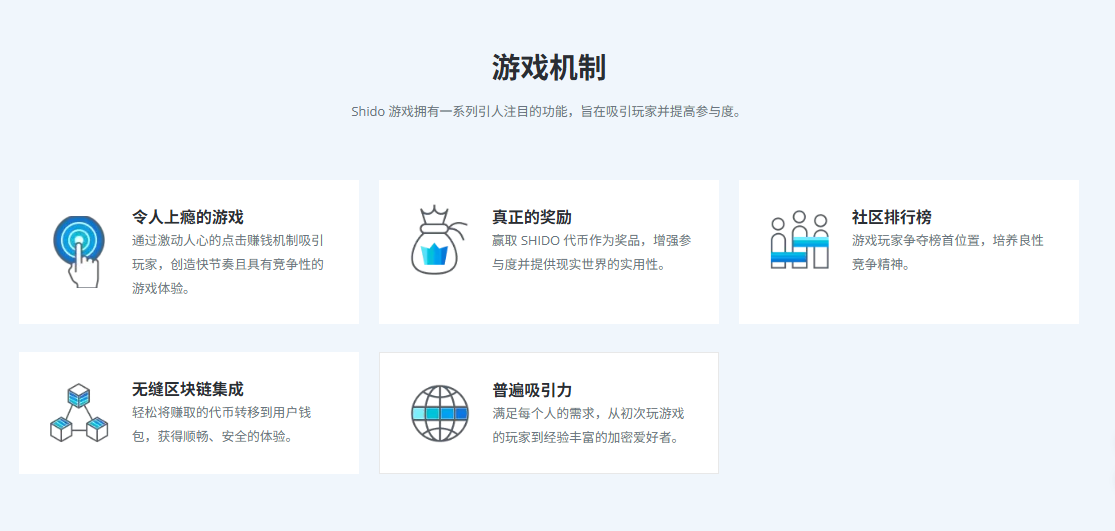Open the 社区排行榜 heading
Image resolution: width=1115 pixels, height=531 pixels.
pyautogui.click(x=892, y=217)
